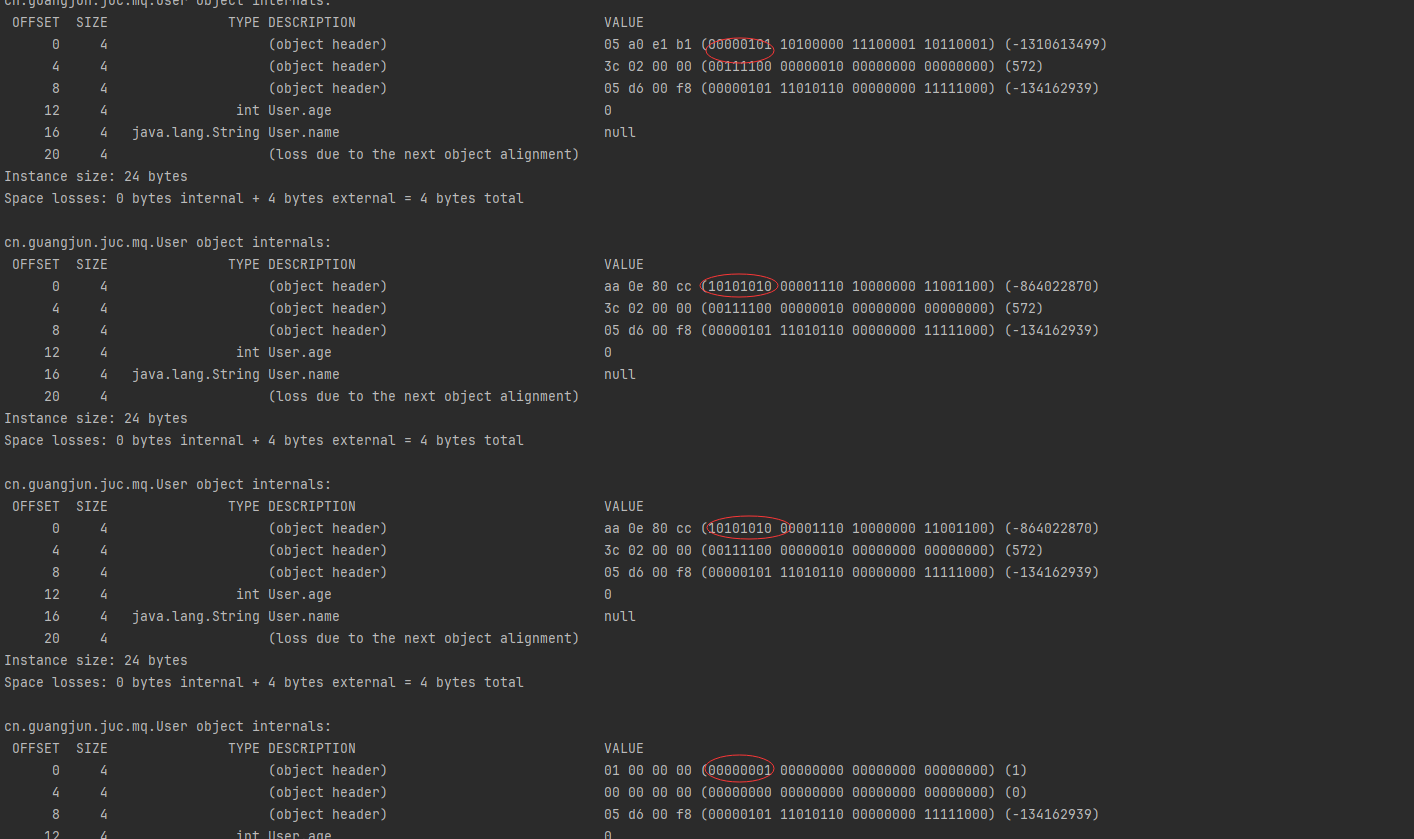Click the first "loss due to the next object alignment" text
The height and width of the screenshot is (839, 1414).
pyautogui.click(x=423, y=155)
